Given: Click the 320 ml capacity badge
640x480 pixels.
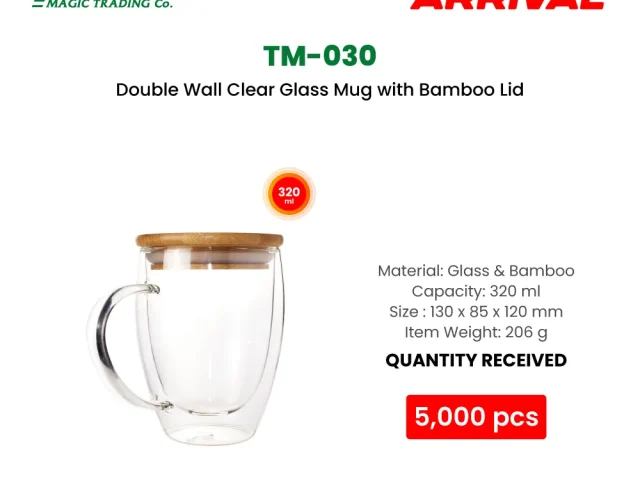Looking at the screenshot, I should pos(289,193).
